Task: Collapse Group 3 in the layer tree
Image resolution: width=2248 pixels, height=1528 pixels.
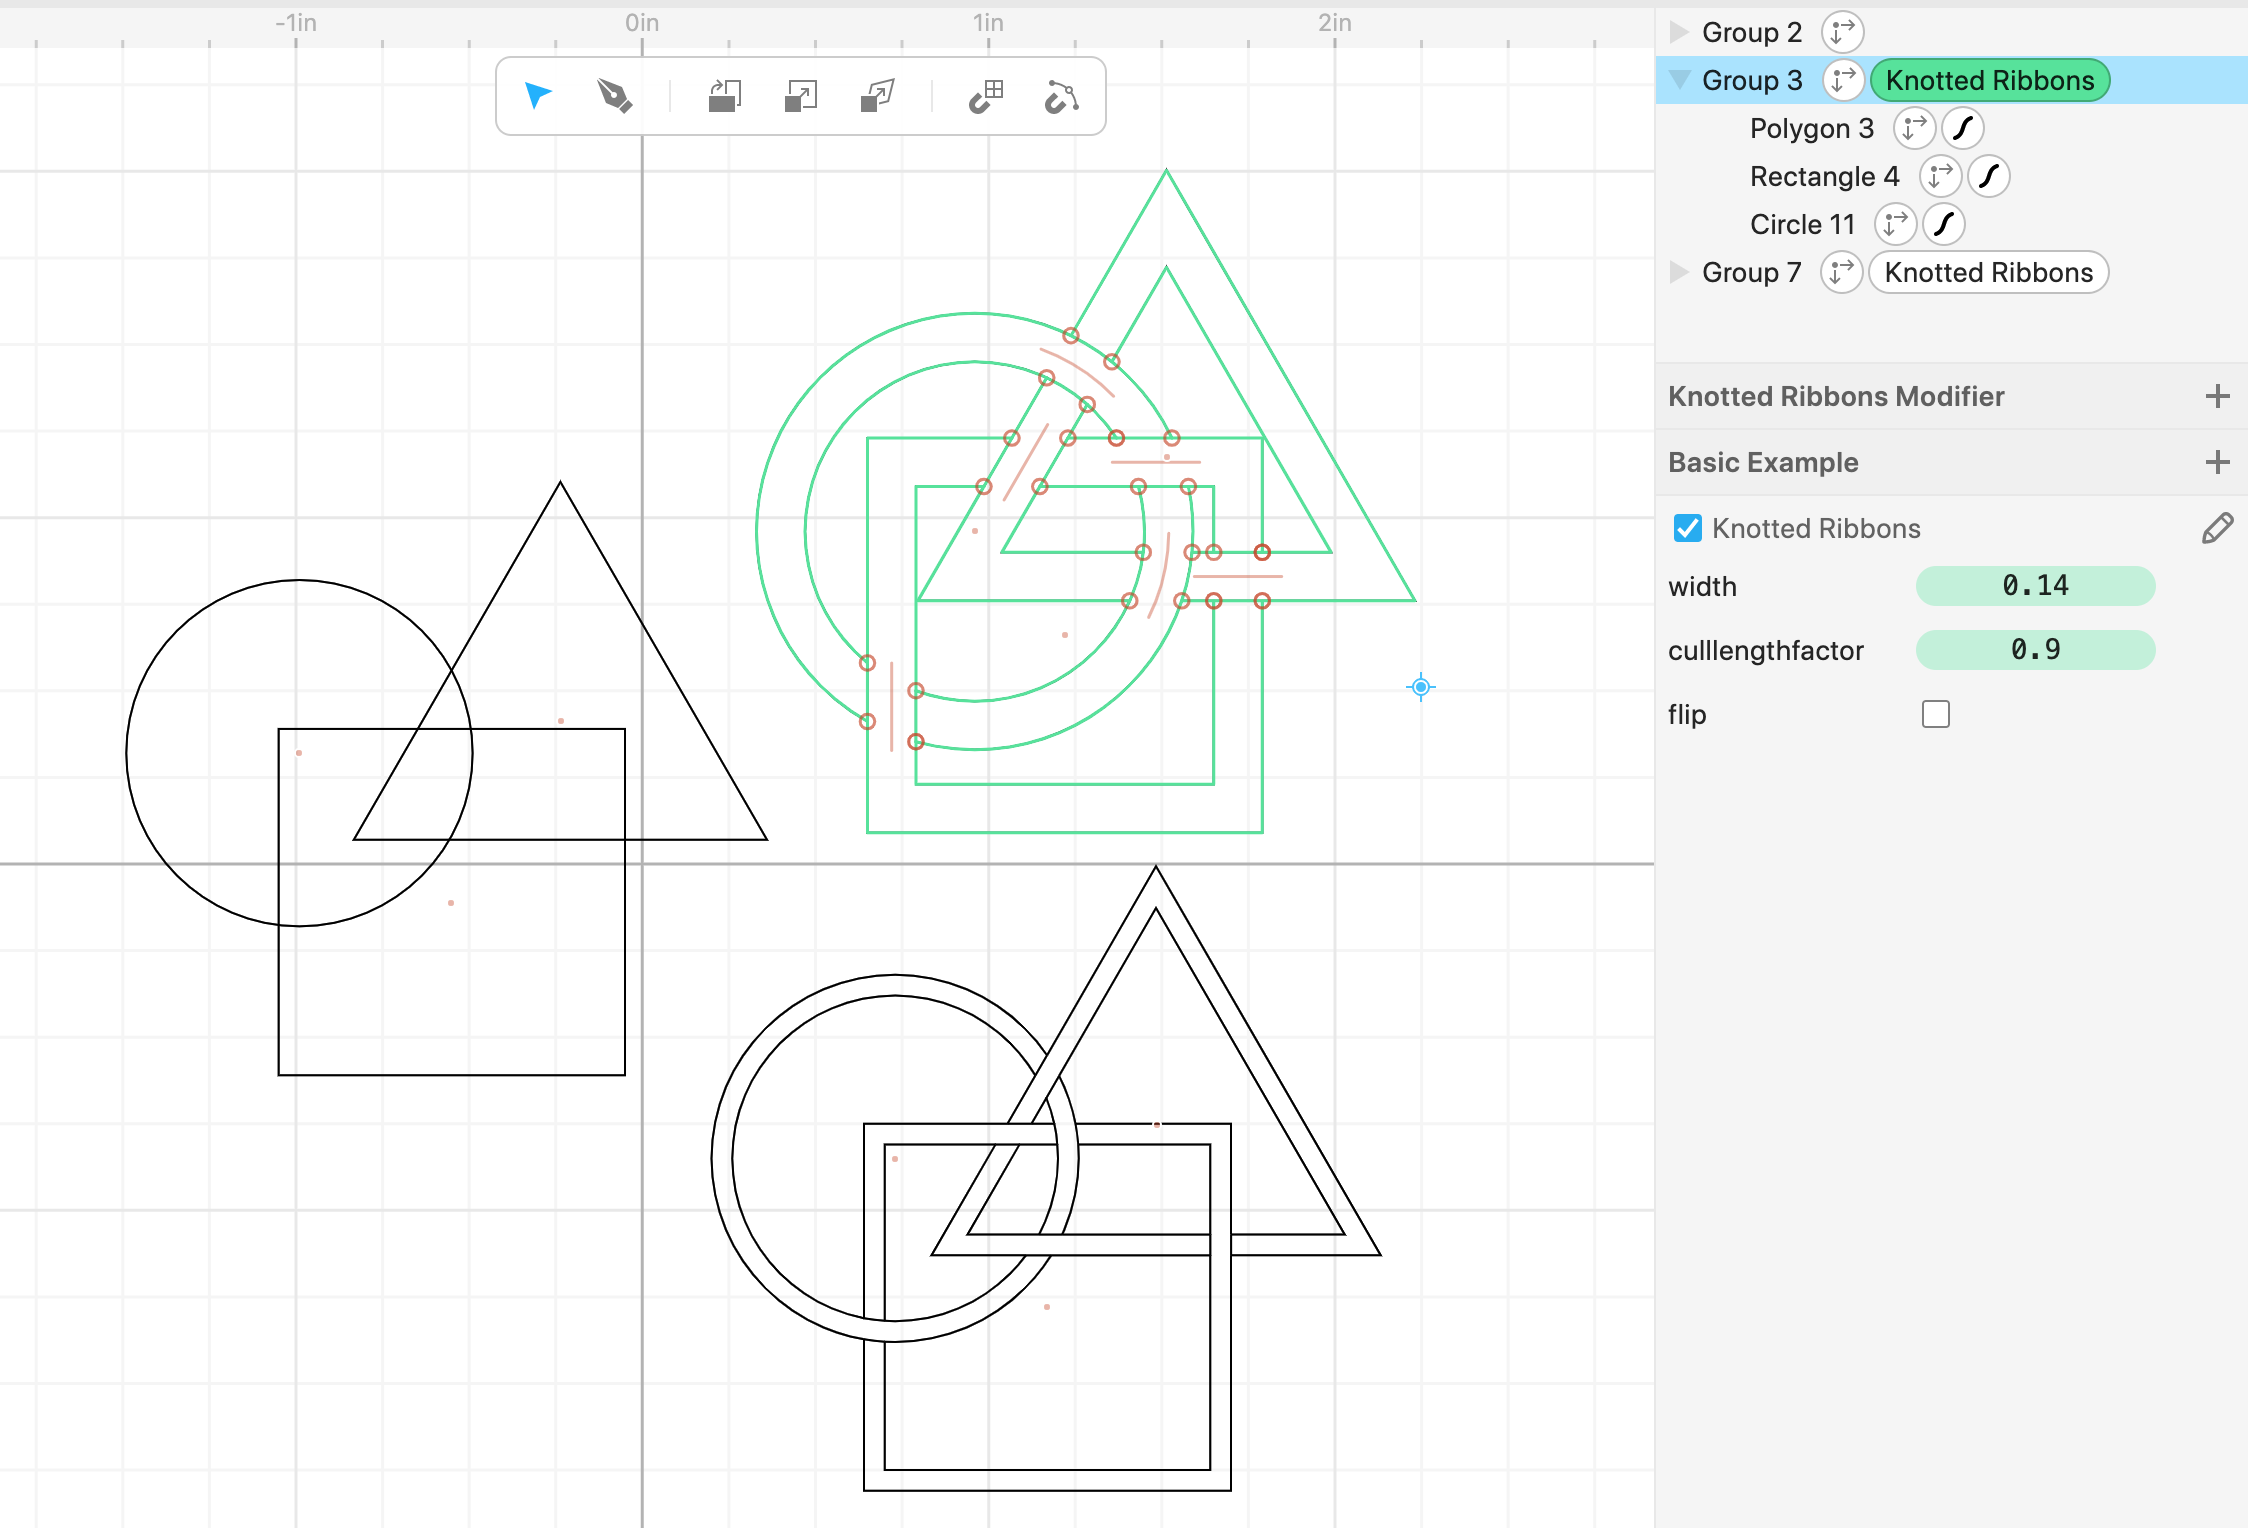Action: [1679, 80]
